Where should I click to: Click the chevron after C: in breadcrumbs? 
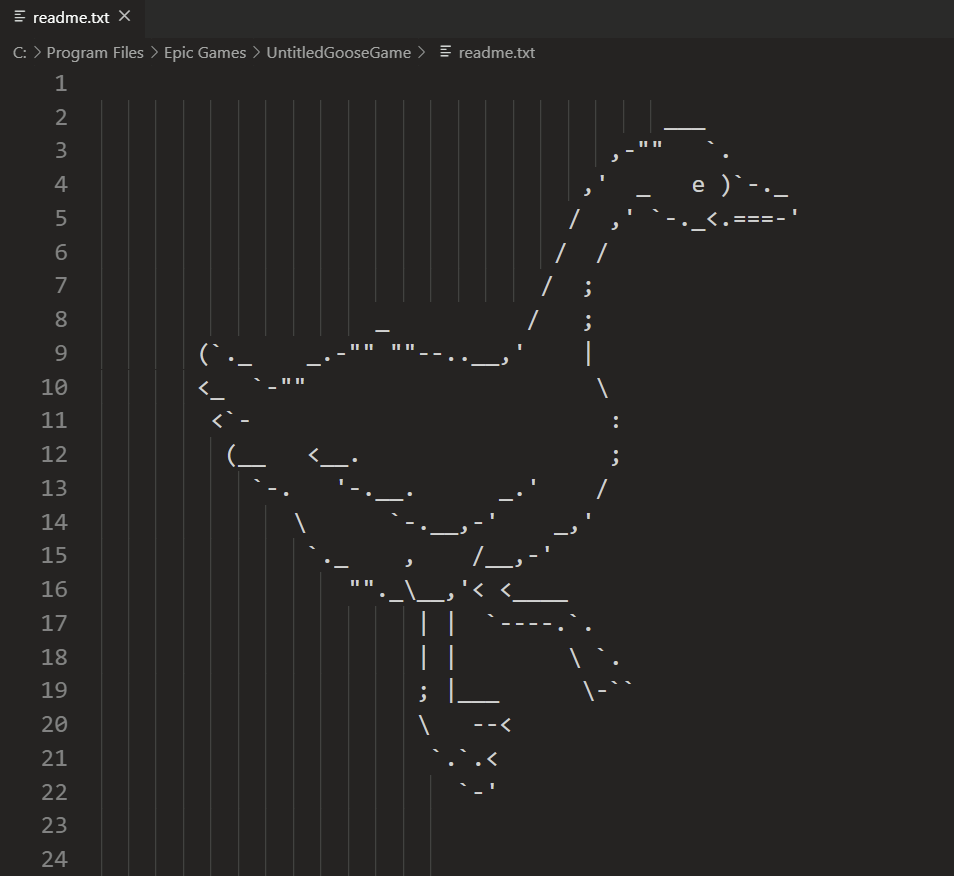(37, 53)
